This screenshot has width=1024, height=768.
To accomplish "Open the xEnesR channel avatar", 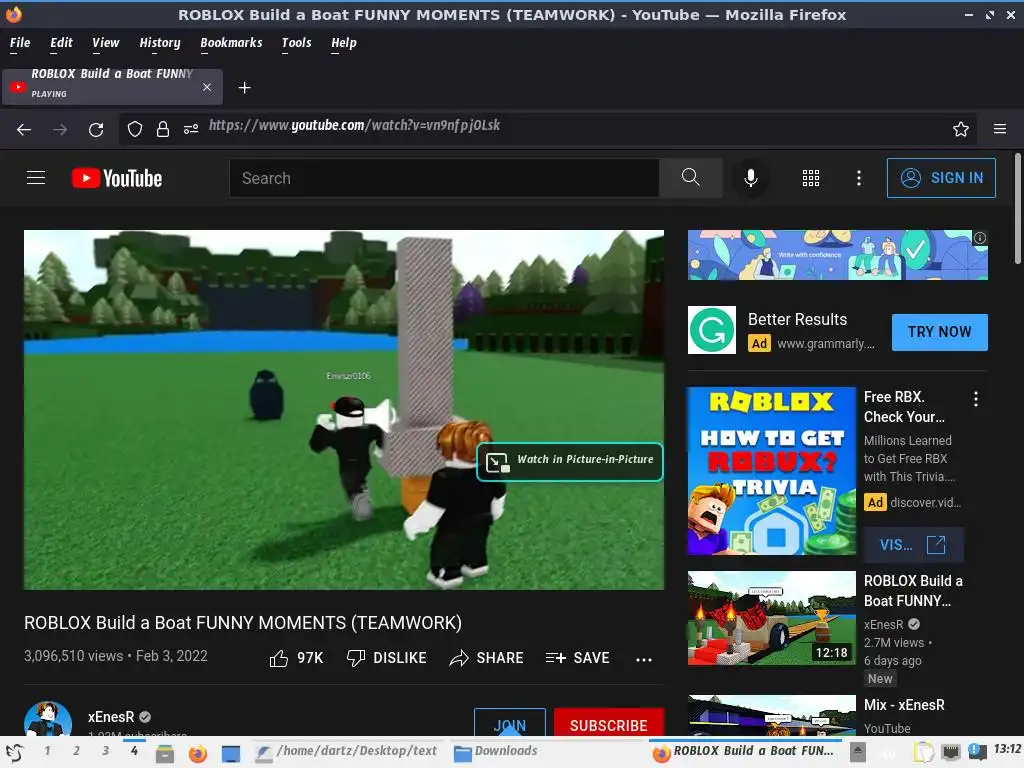I will click(x=48, y=720).
